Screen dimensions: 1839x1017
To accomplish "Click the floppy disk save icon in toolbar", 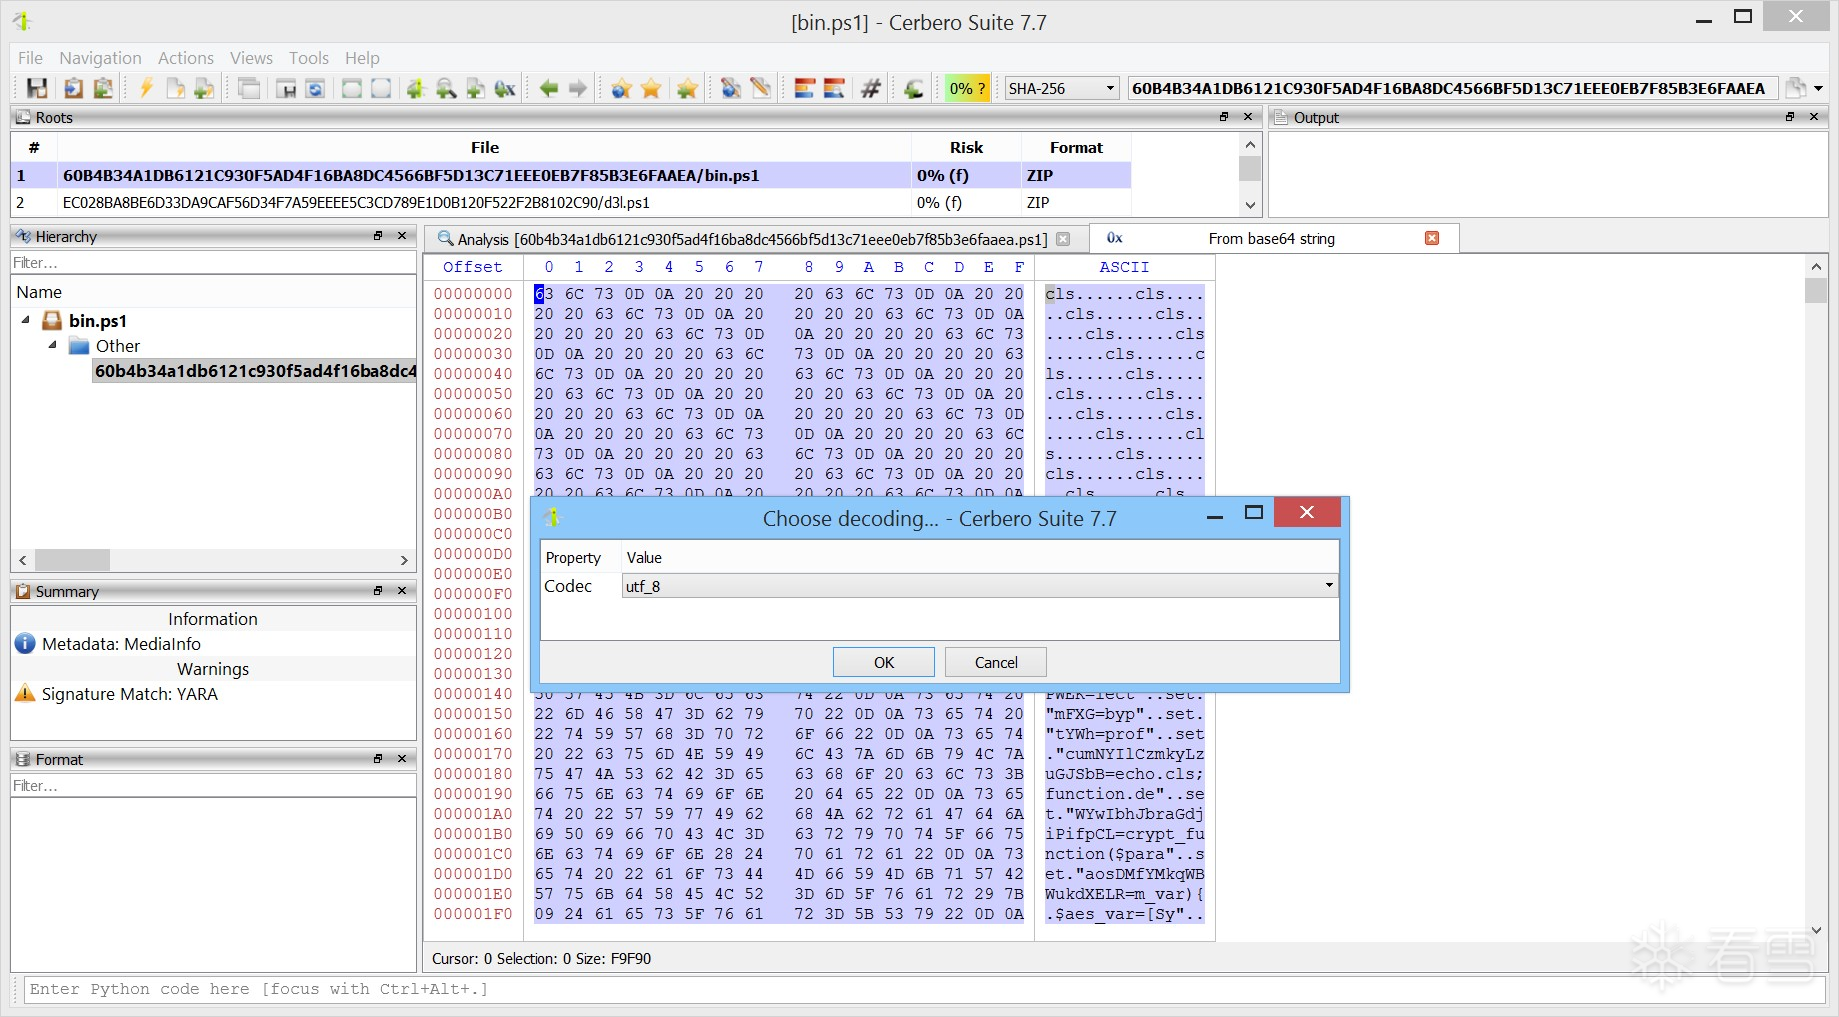I will (x=37, y=88).
